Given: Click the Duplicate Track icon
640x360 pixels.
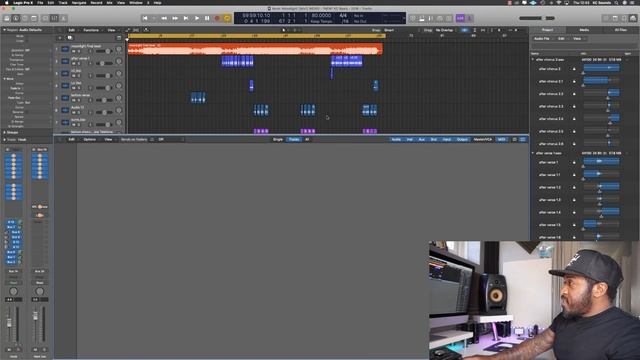Looking at the screenshot, I should pos(70,38).
